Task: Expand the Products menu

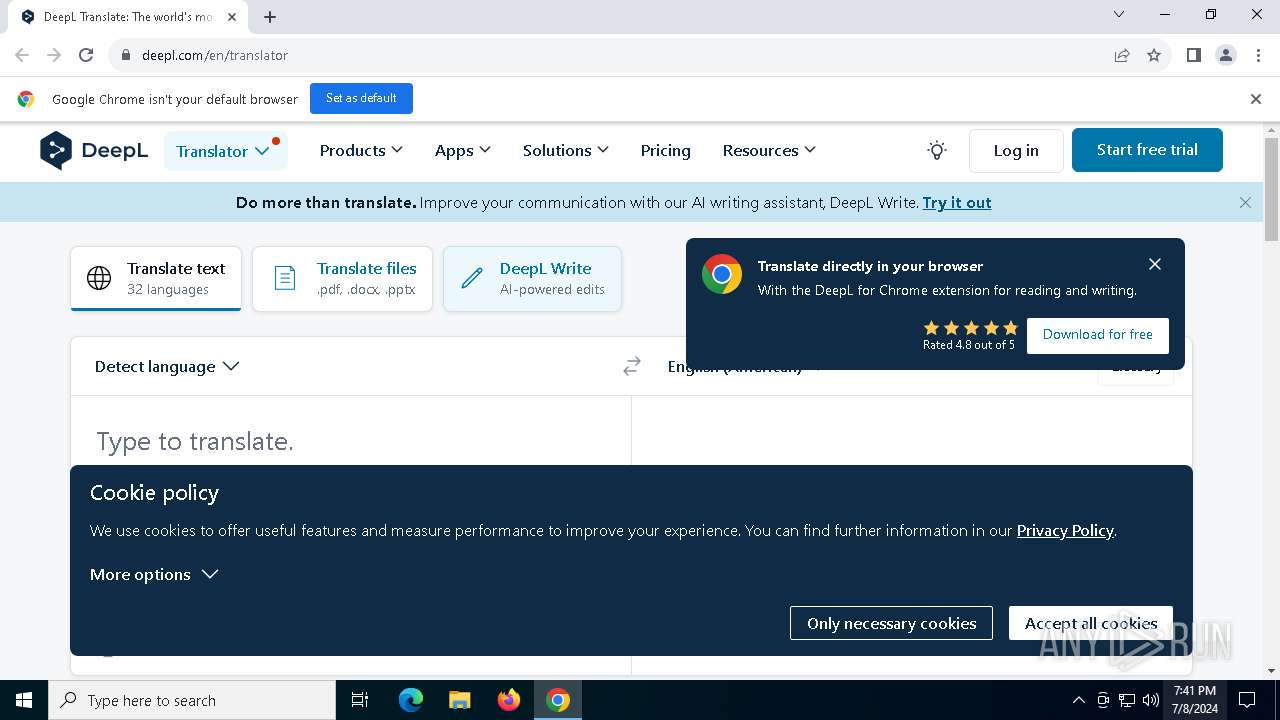Action: click(x=361, y=150)
